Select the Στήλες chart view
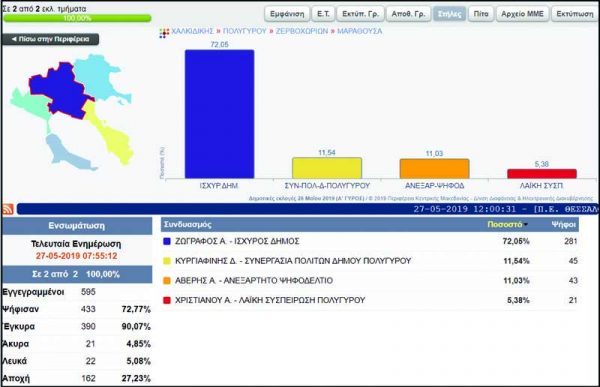The height and width of the screenshot is (387, 600). tap(449, 14)
